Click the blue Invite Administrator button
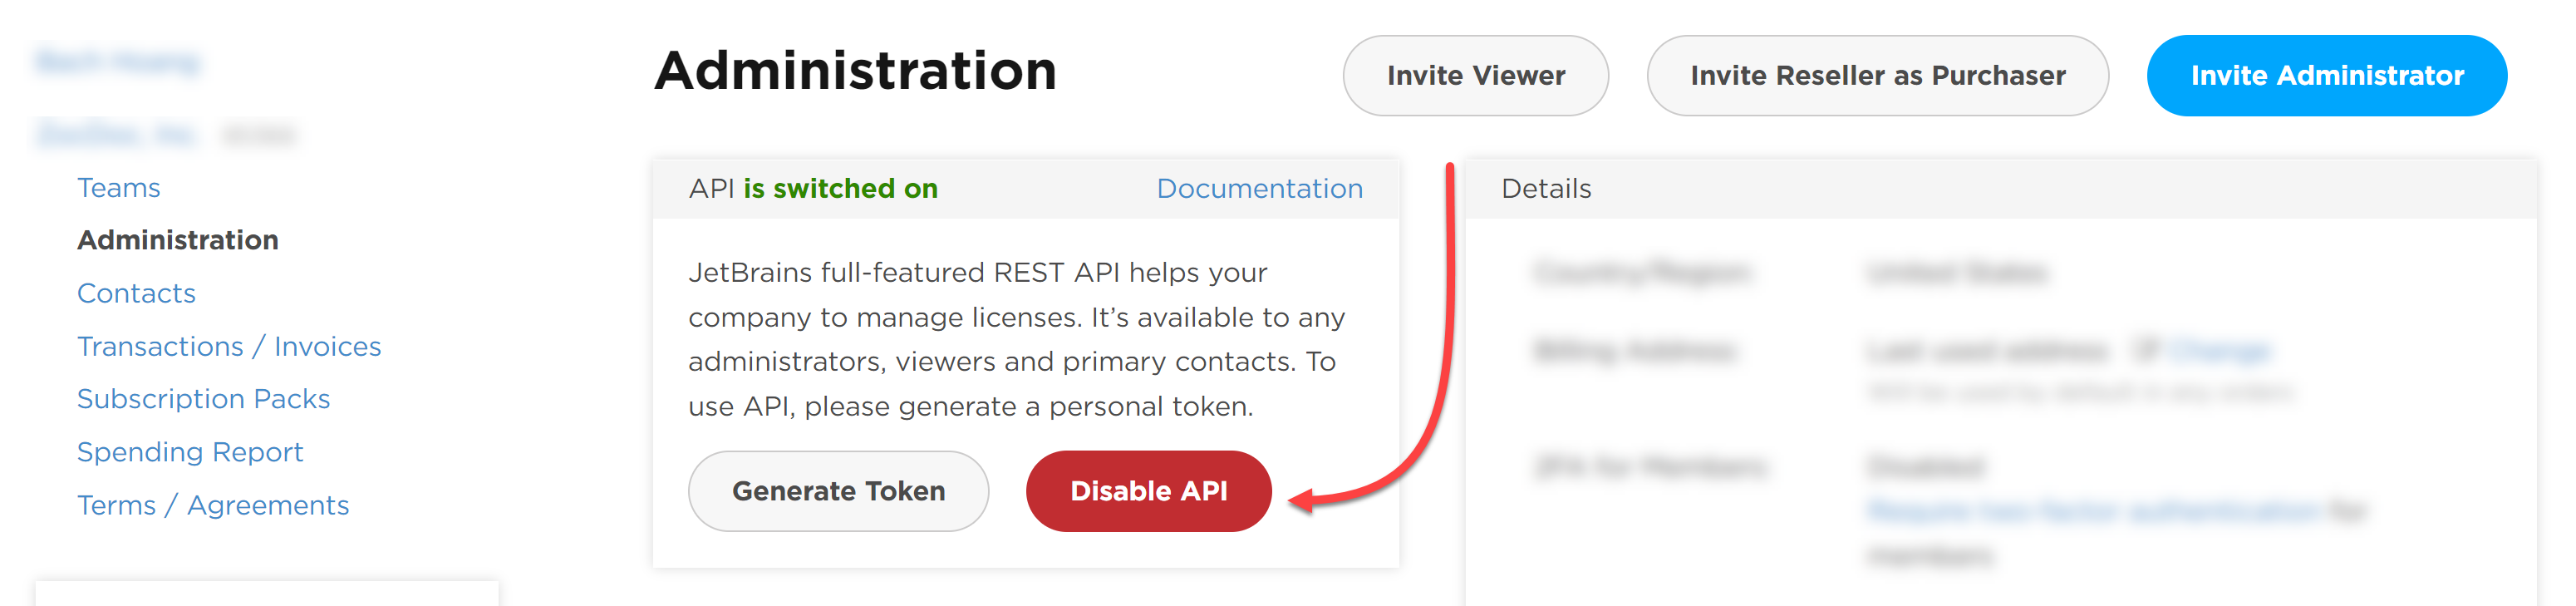The height and width of the screenshot is (606, 2576). click(2326, 76)
